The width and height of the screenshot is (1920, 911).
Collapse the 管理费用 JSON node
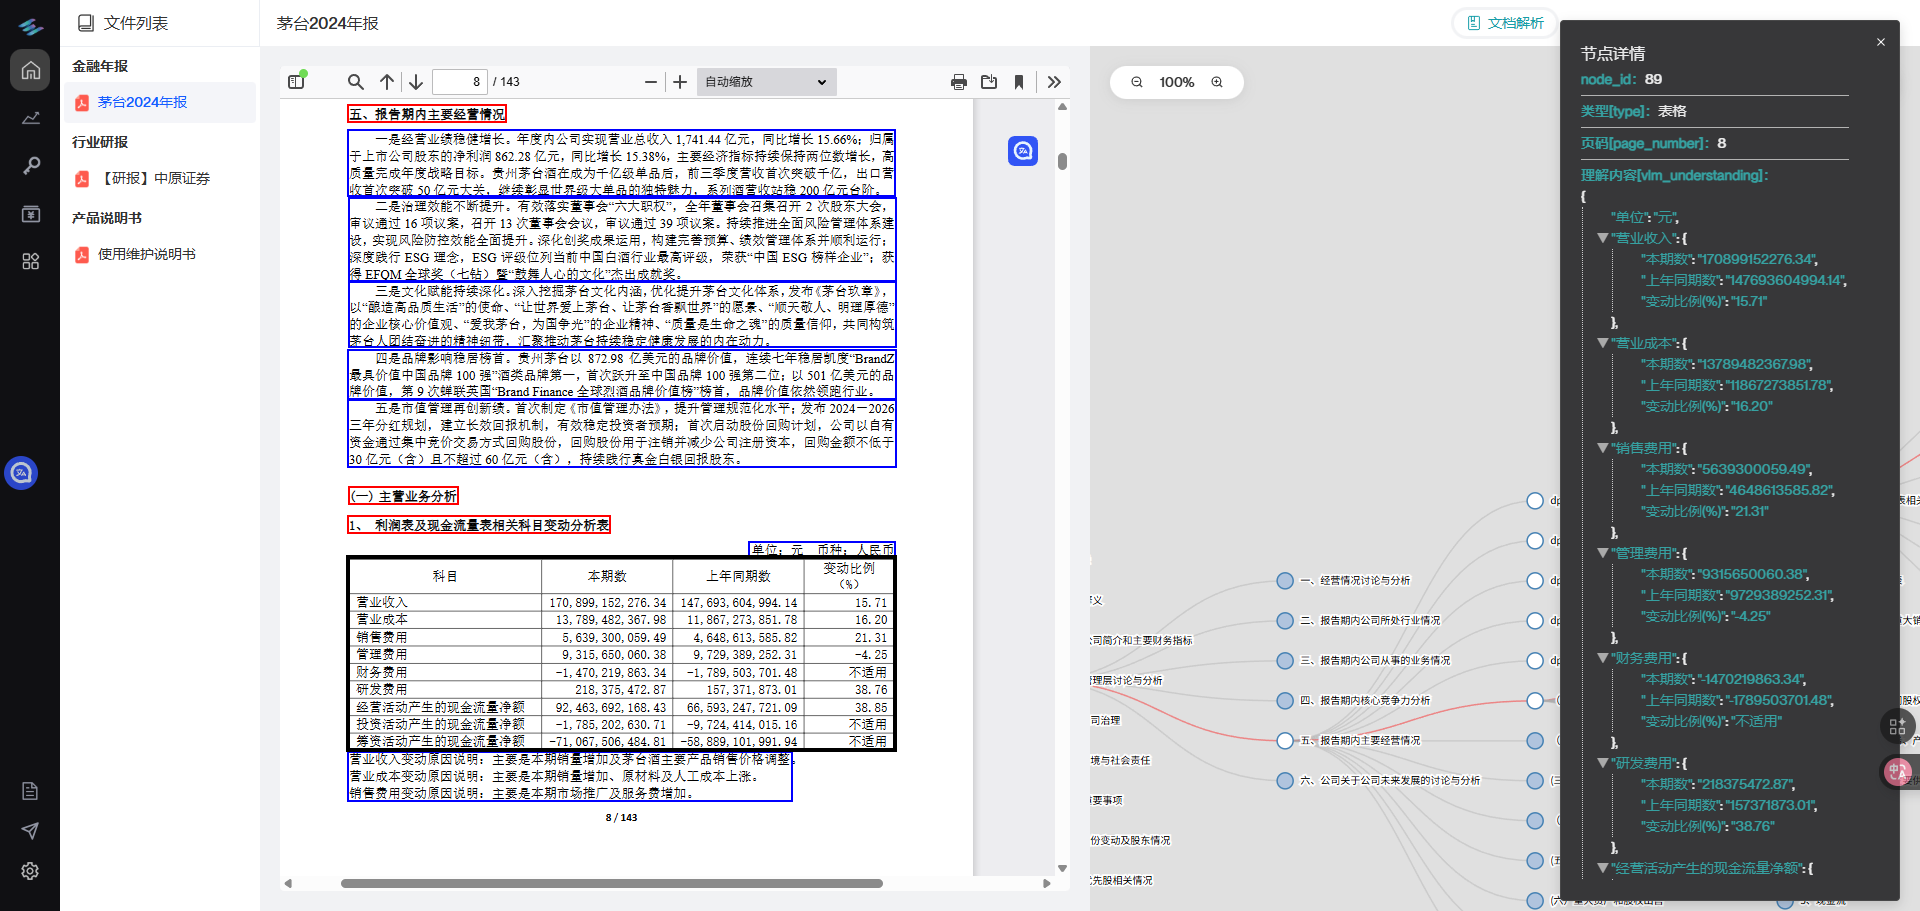(x=1603, y=553)
